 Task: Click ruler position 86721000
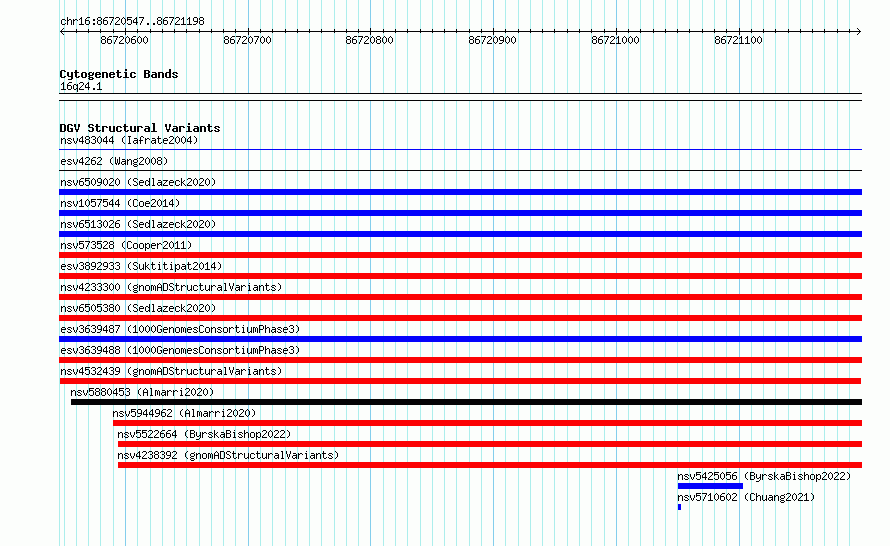615,40
